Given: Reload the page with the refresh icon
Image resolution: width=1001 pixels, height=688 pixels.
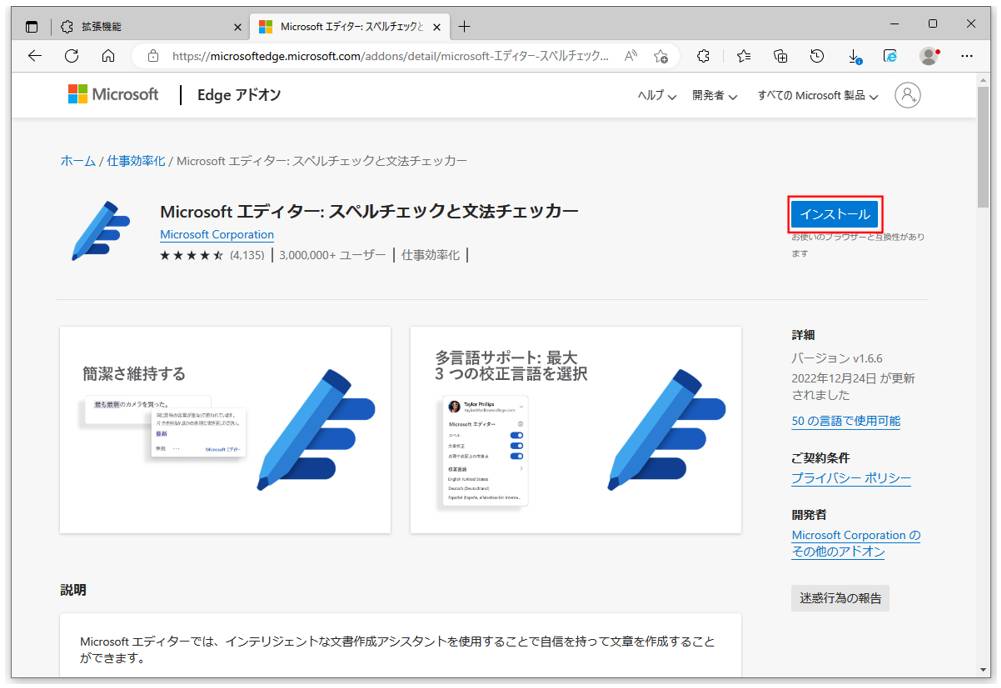Looking at the screenshot, I should (x=72, y=56).
